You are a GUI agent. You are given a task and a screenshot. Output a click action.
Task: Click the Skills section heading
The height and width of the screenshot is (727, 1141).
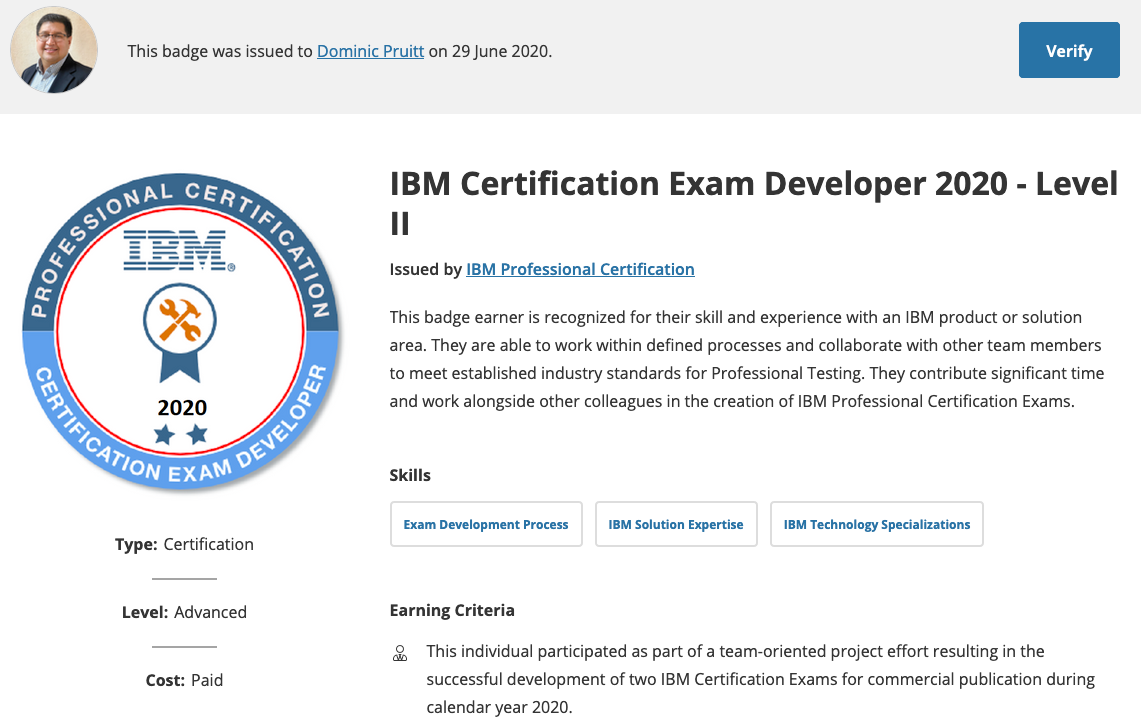pos(410,475)
